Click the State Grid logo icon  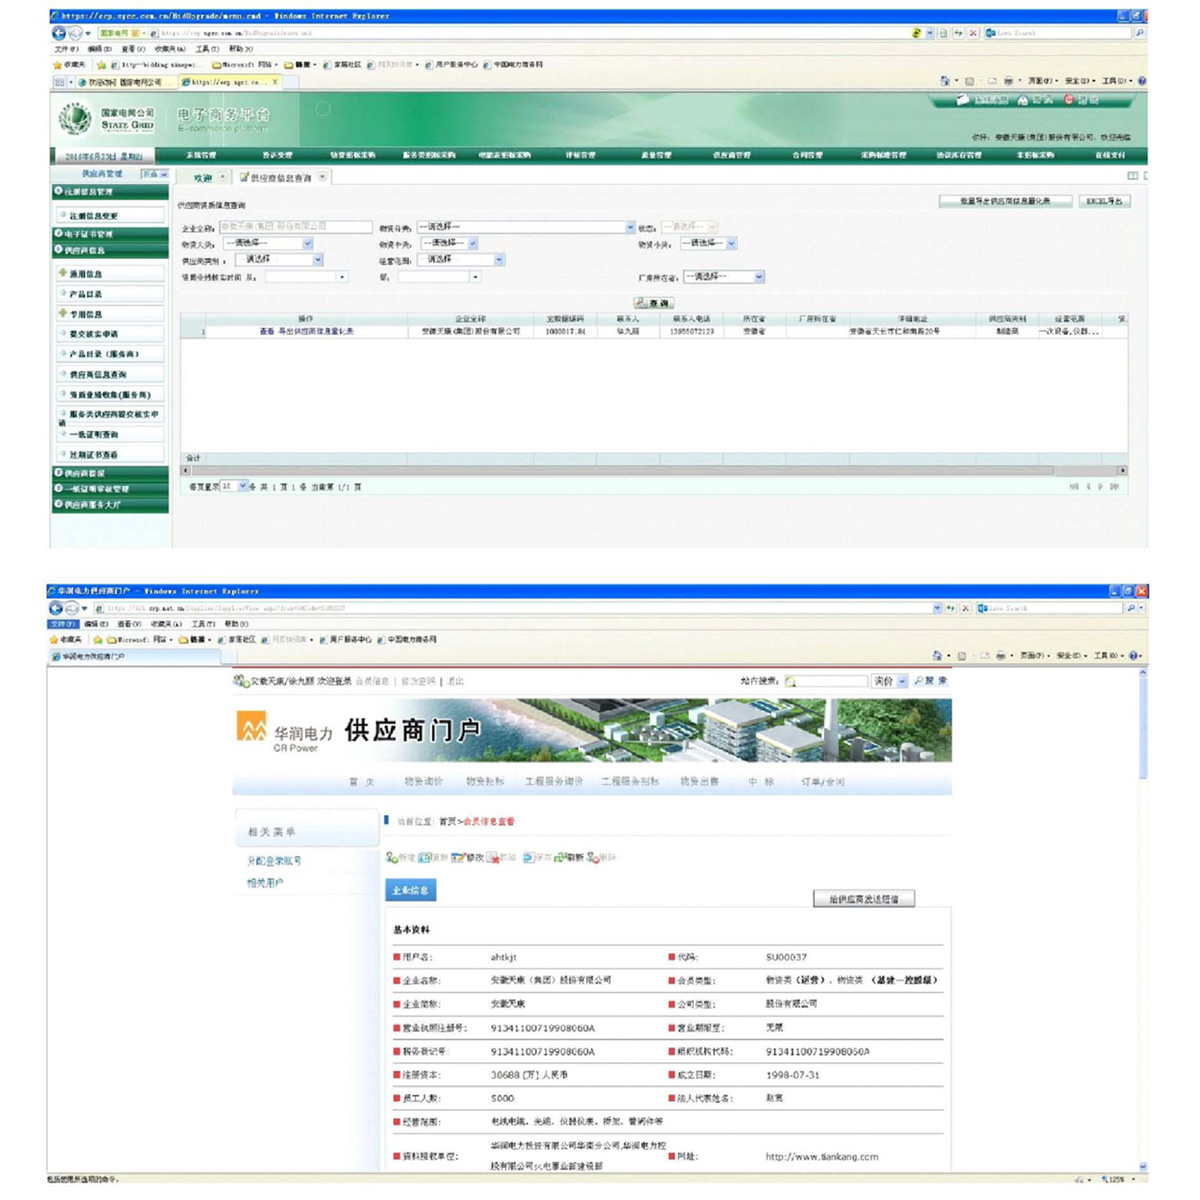click(75, 119)
